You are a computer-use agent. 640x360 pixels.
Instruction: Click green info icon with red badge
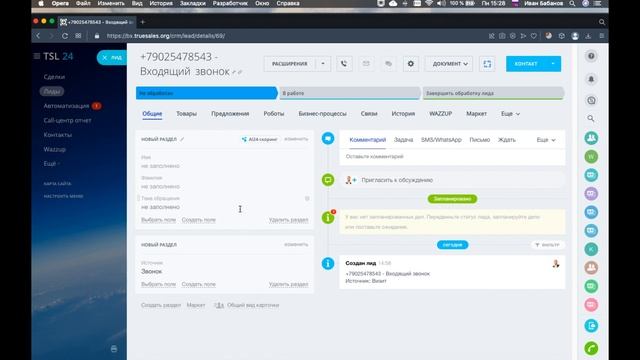click(328, 217)
